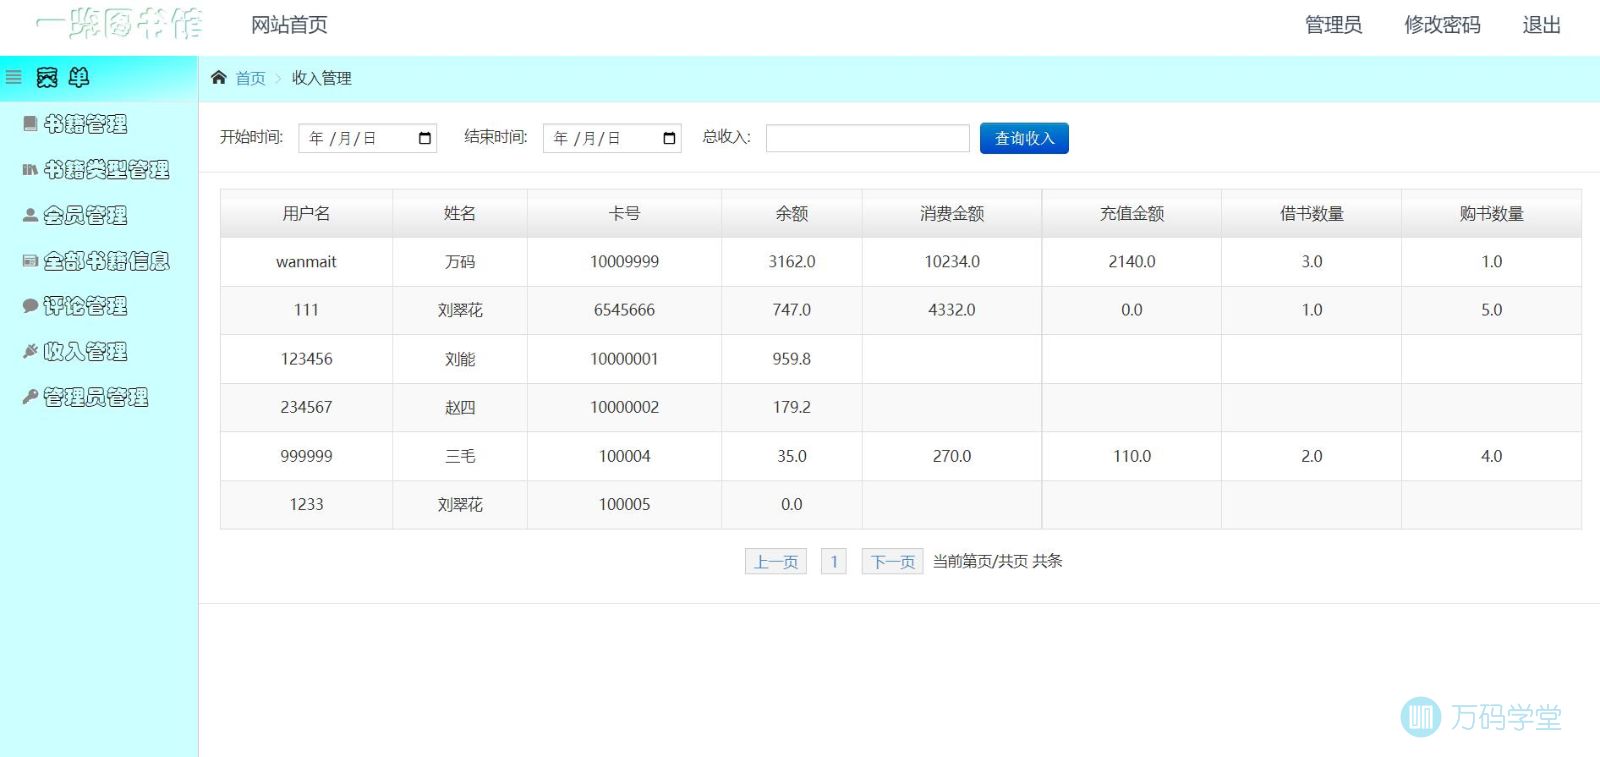Click the 结束时间 date field
This screenshot has width=1600, height=757.
(x=612, y=138)
